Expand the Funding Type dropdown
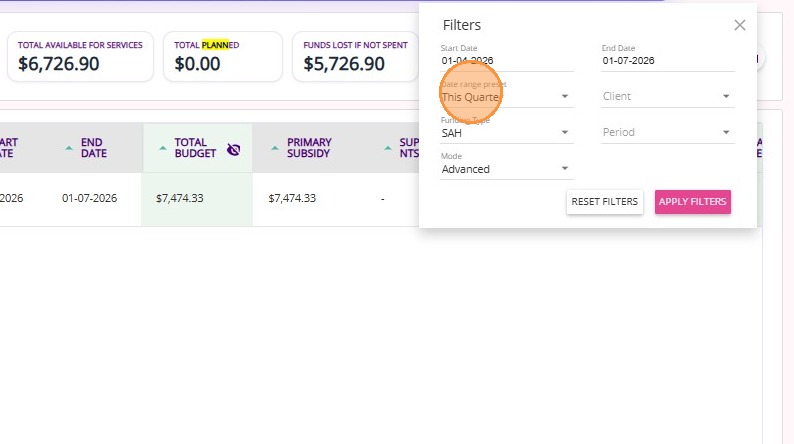This screenshot has height=444, width=794. pyautogui.click(x=507, y=132)
